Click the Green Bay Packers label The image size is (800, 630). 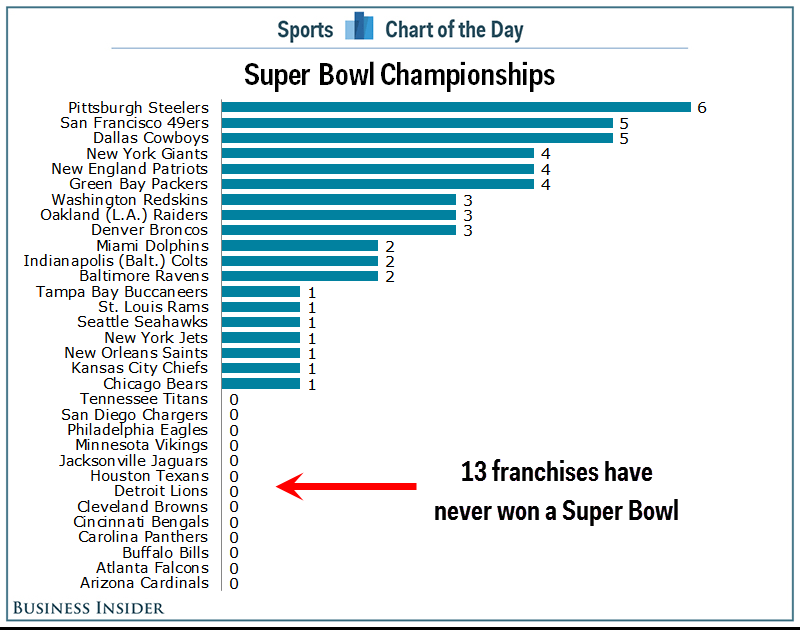(x=139, y=184)
